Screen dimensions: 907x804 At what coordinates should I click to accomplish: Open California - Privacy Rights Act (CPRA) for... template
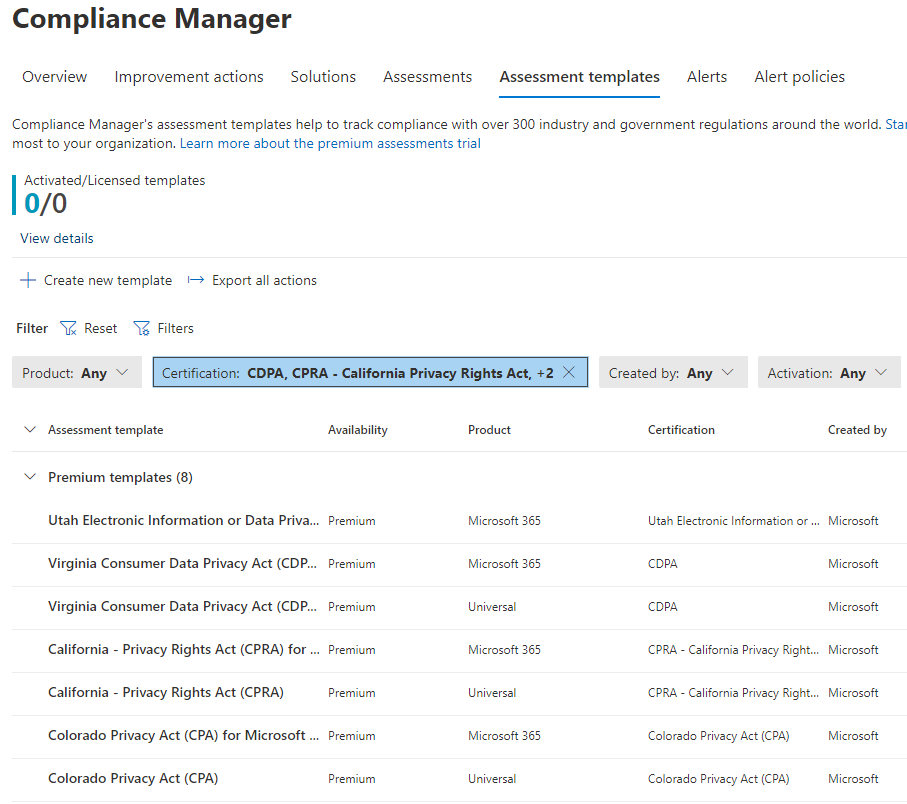pos(183,650)
